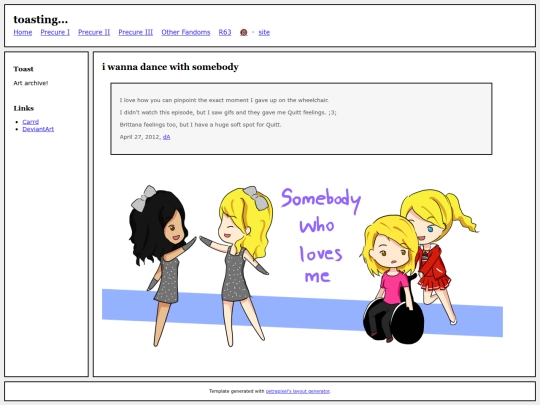Click the line about giving up on wheelchair
The image size is (540, 405).
coord(224,100)
